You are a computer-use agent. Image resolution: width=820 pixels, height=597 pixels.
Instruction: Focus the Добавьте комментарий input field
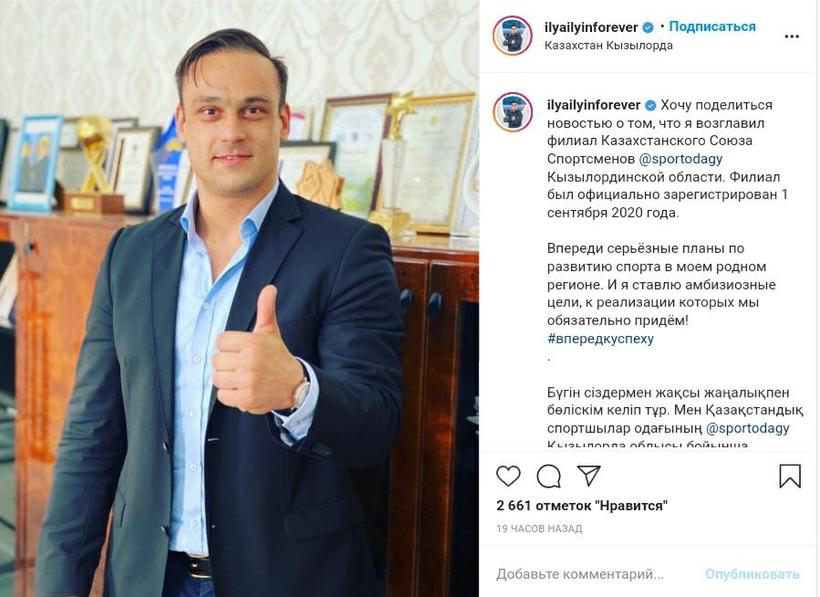point(594,574)
